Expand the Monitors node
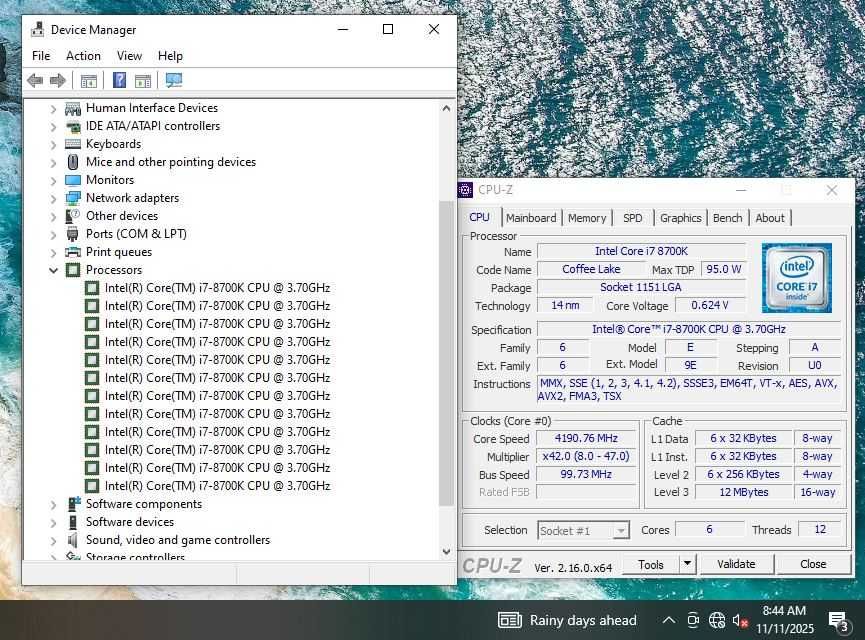Screen dimensions: 865x640 tap(54, 181)
